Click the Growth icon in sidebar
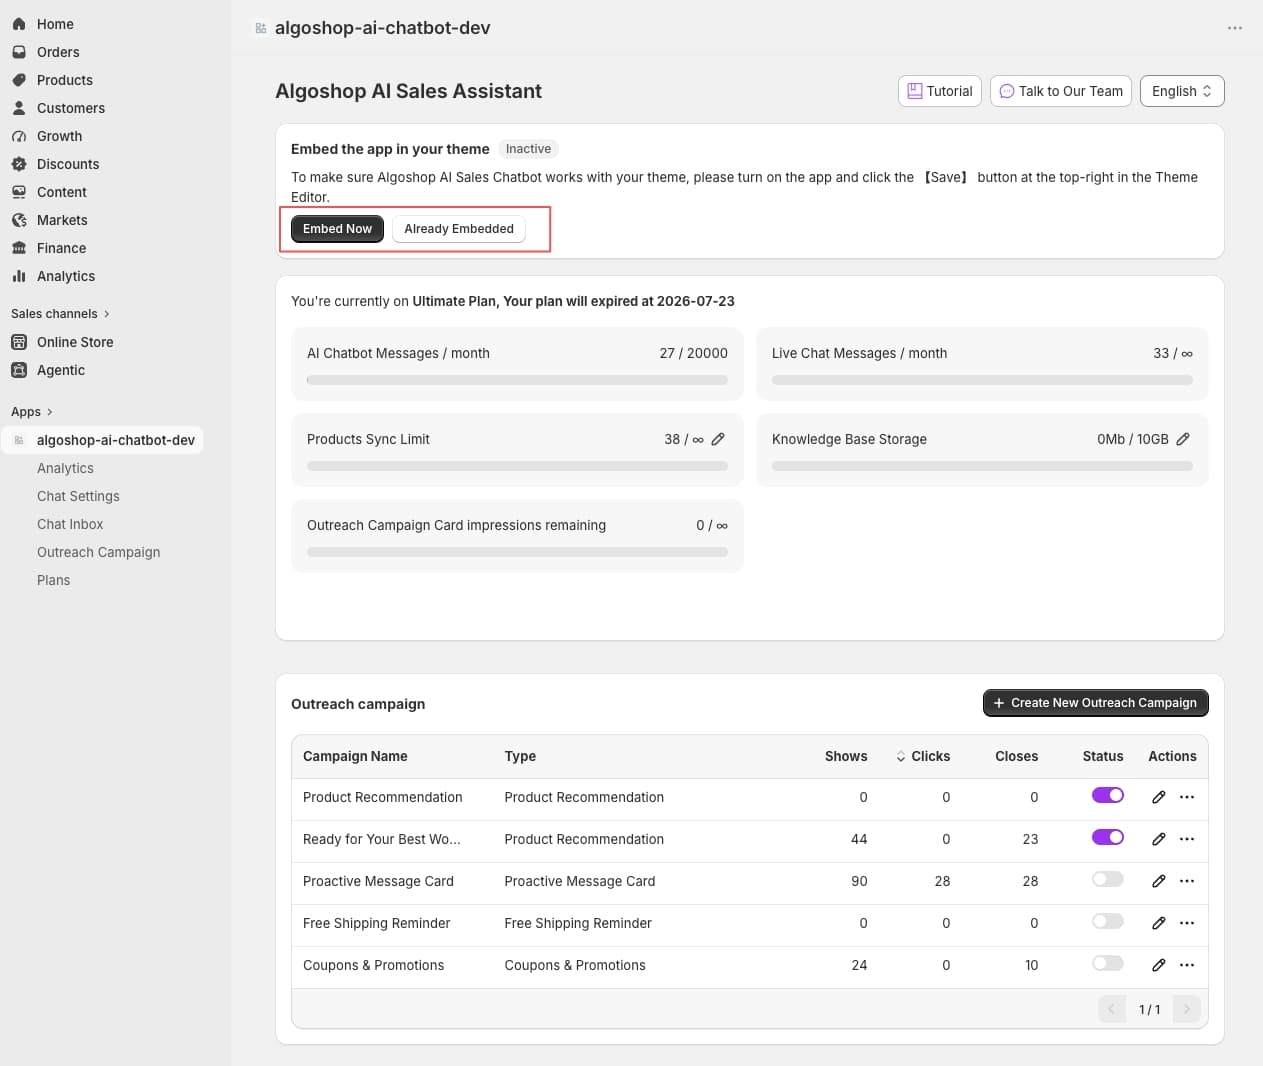The width and height of the screenshot is (1263, 1066). pyautogui.click(x=19, y=136)
